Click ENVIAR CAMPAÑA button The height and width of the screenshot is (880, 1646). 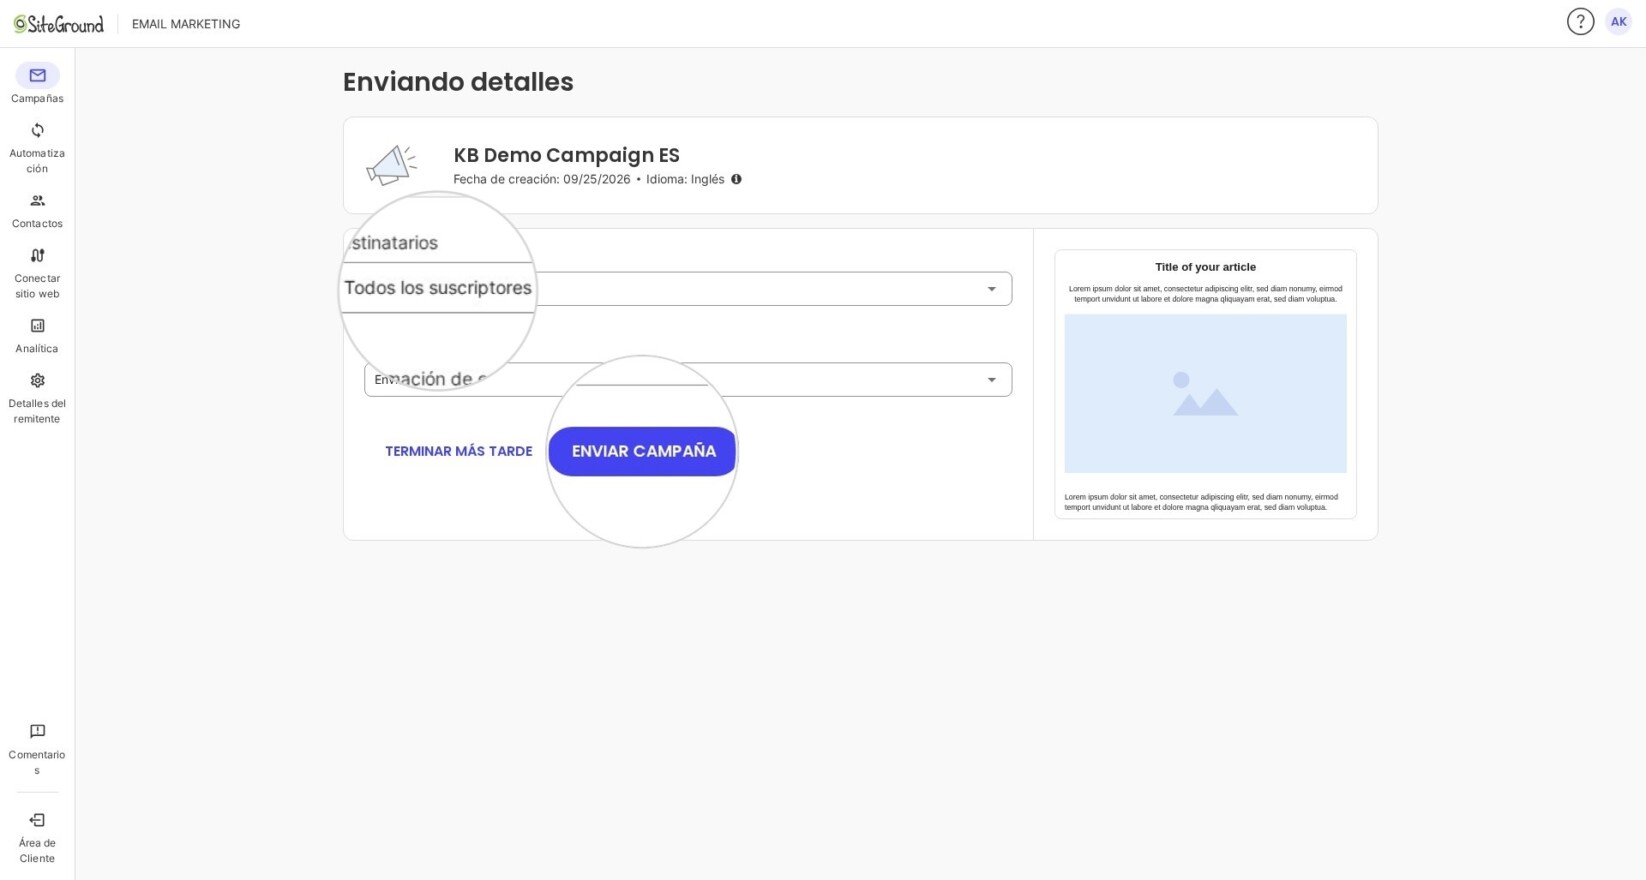(642, 451)
